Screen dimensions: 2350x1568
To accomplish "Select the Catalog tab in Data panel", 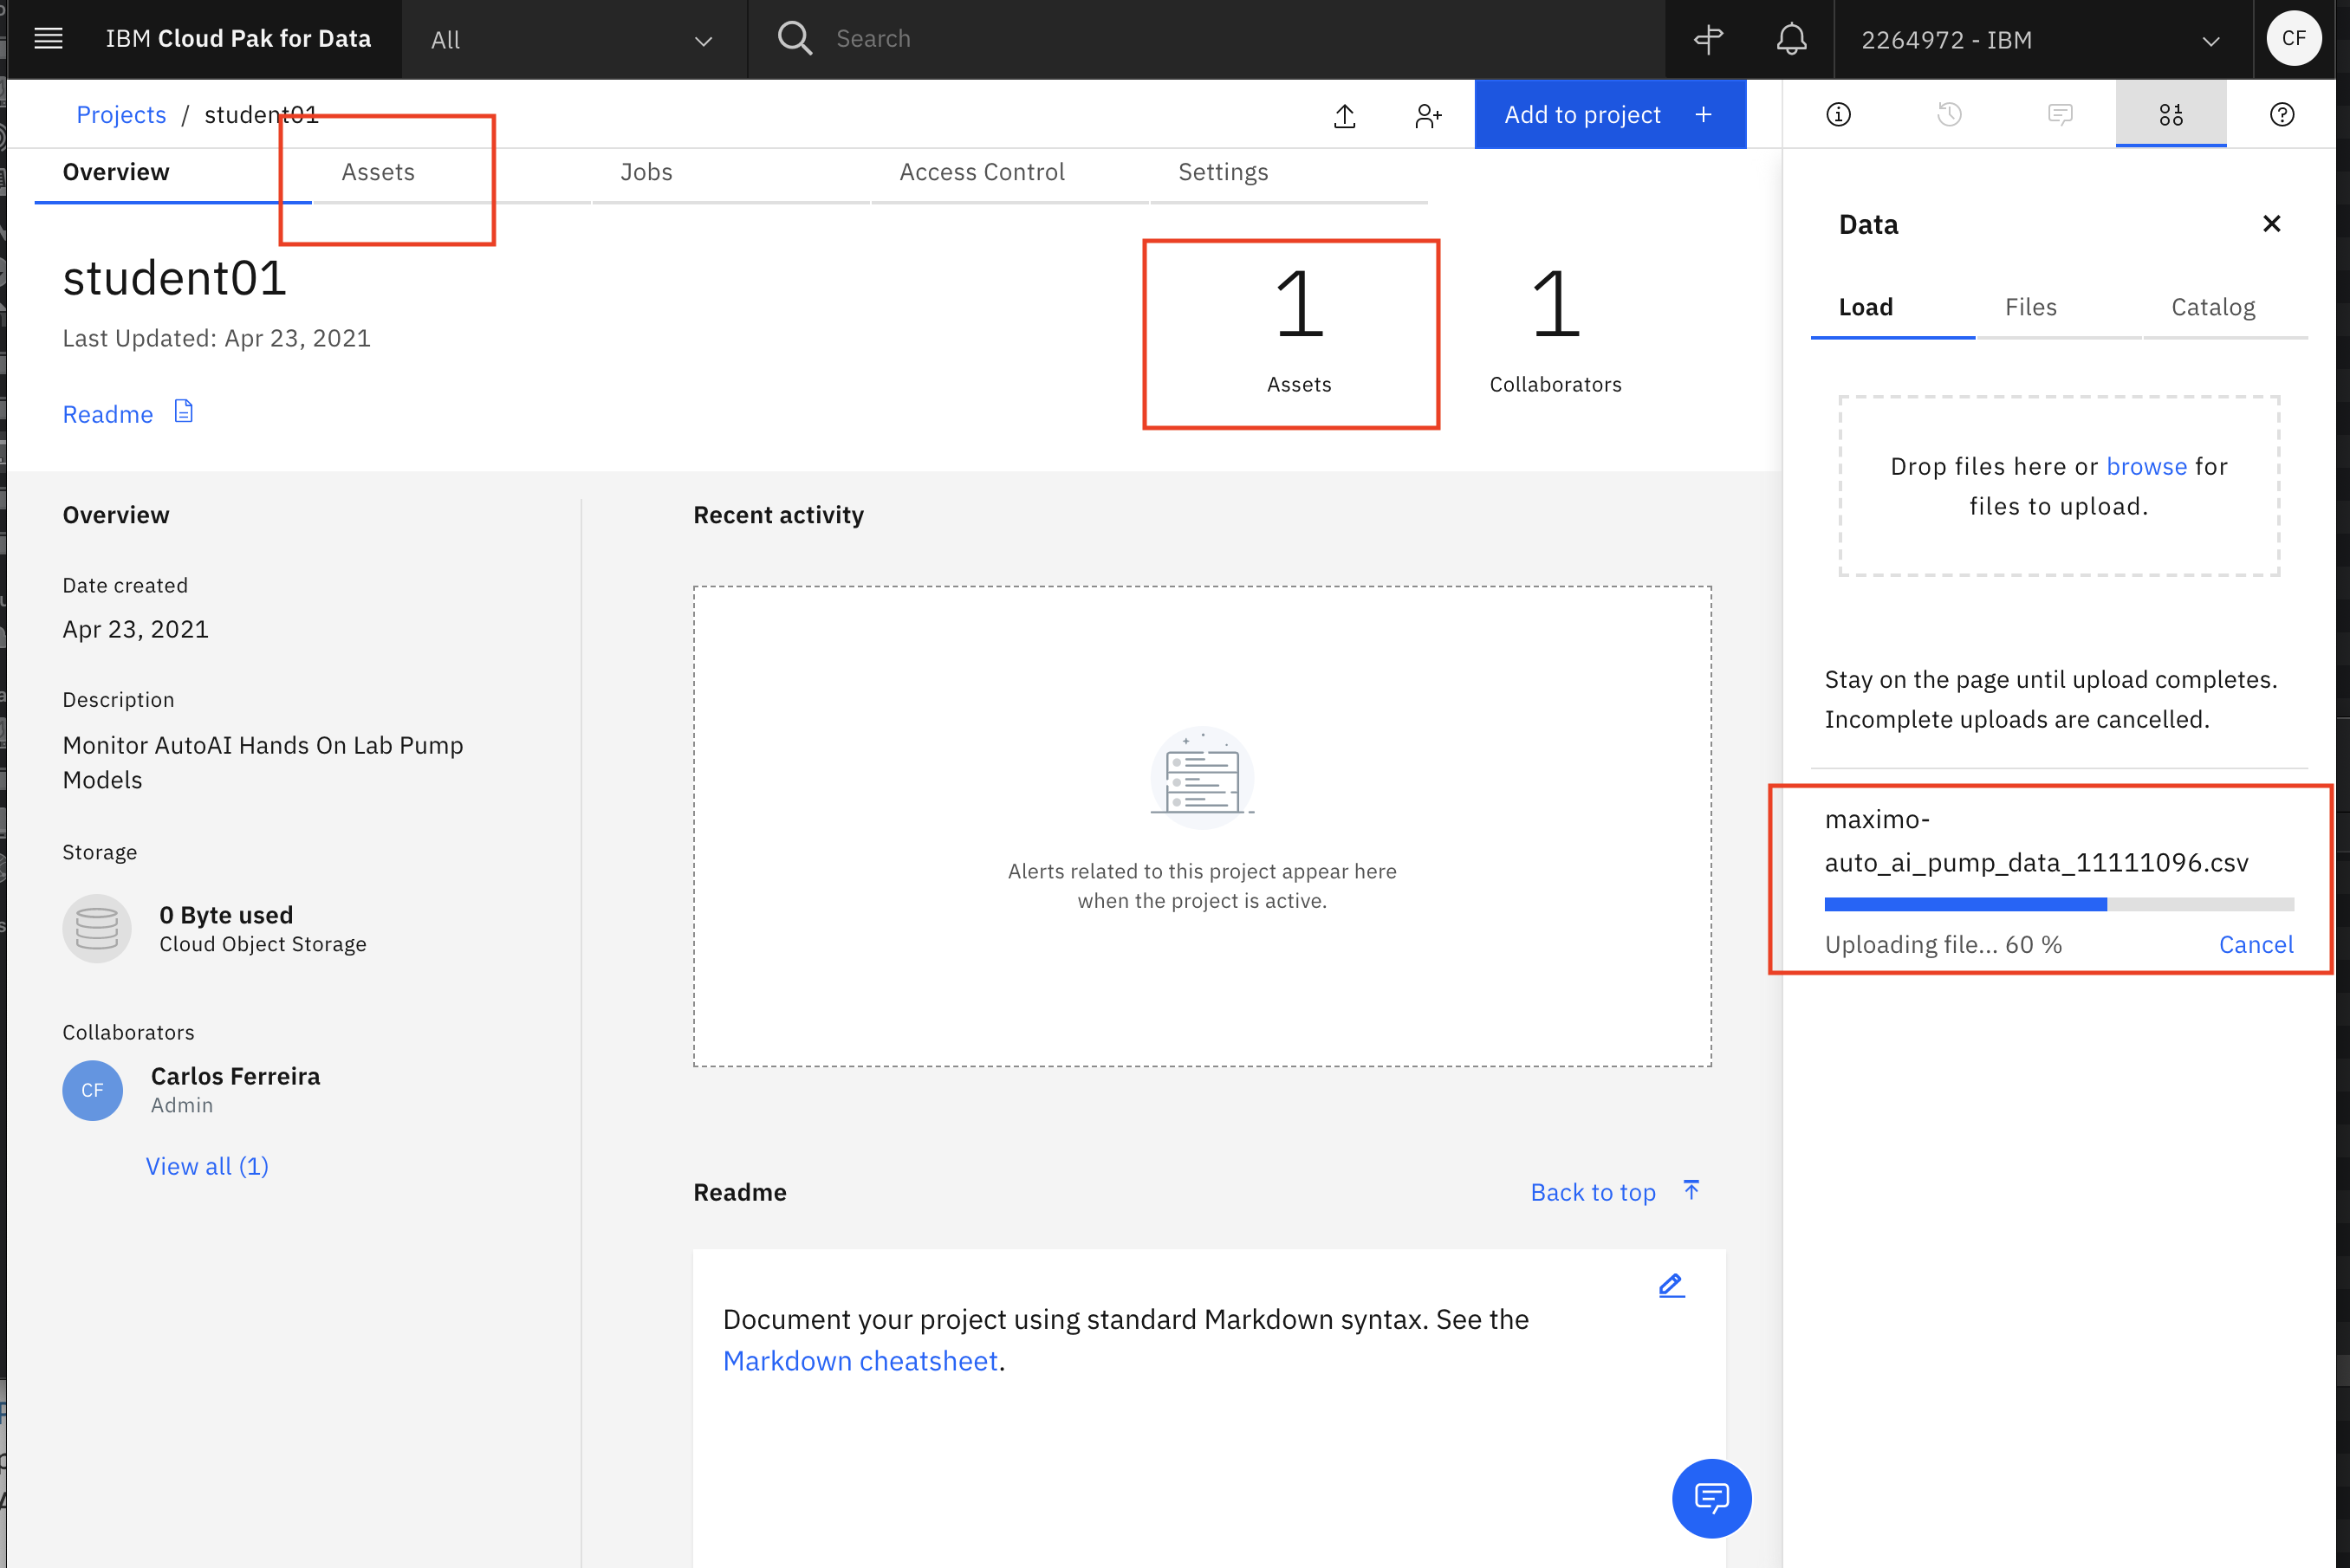I will click(x=2211, y=307).
